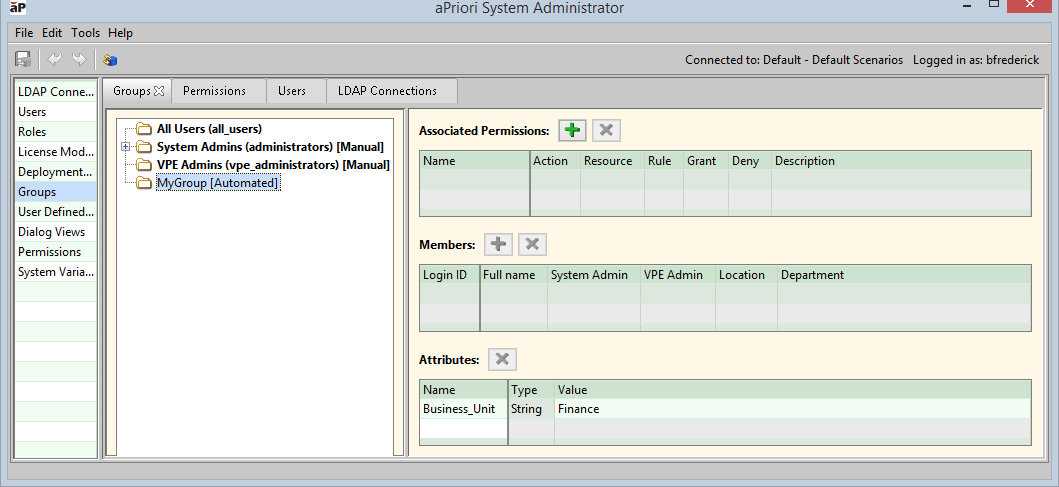1059x487 pixels.
Task: Click the remove member X icon
Action: coord(532,244)
